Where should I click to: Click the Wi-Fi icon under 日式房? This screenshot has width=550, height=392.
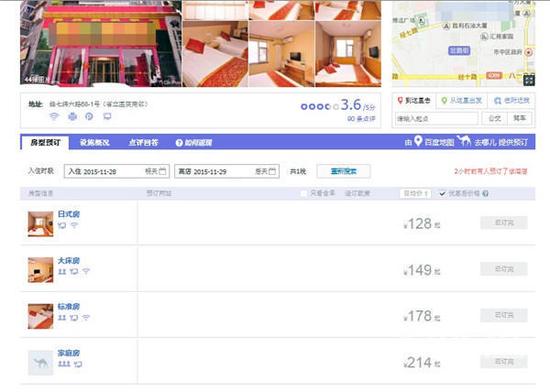pyautogui.click(x=74, y=225)
